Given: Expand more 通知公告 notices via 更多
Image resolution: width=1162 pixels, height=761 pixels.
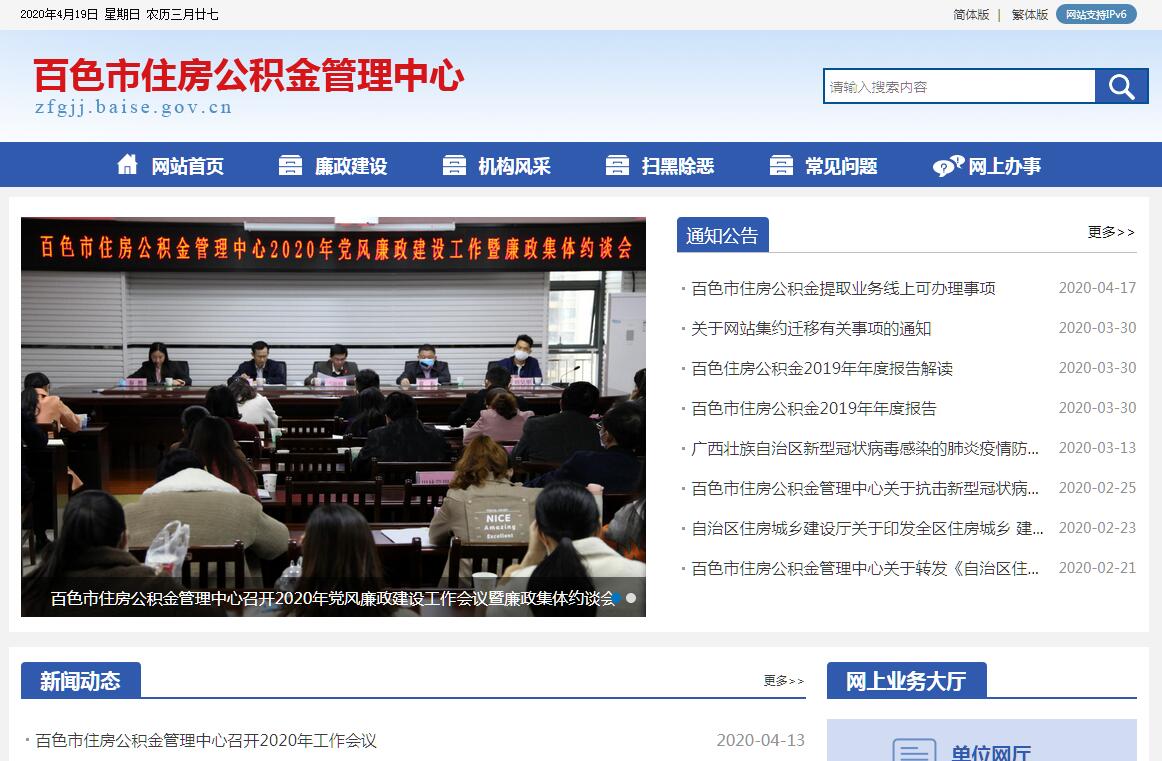Looking at the screenshot, I should tap(1111, 232).
